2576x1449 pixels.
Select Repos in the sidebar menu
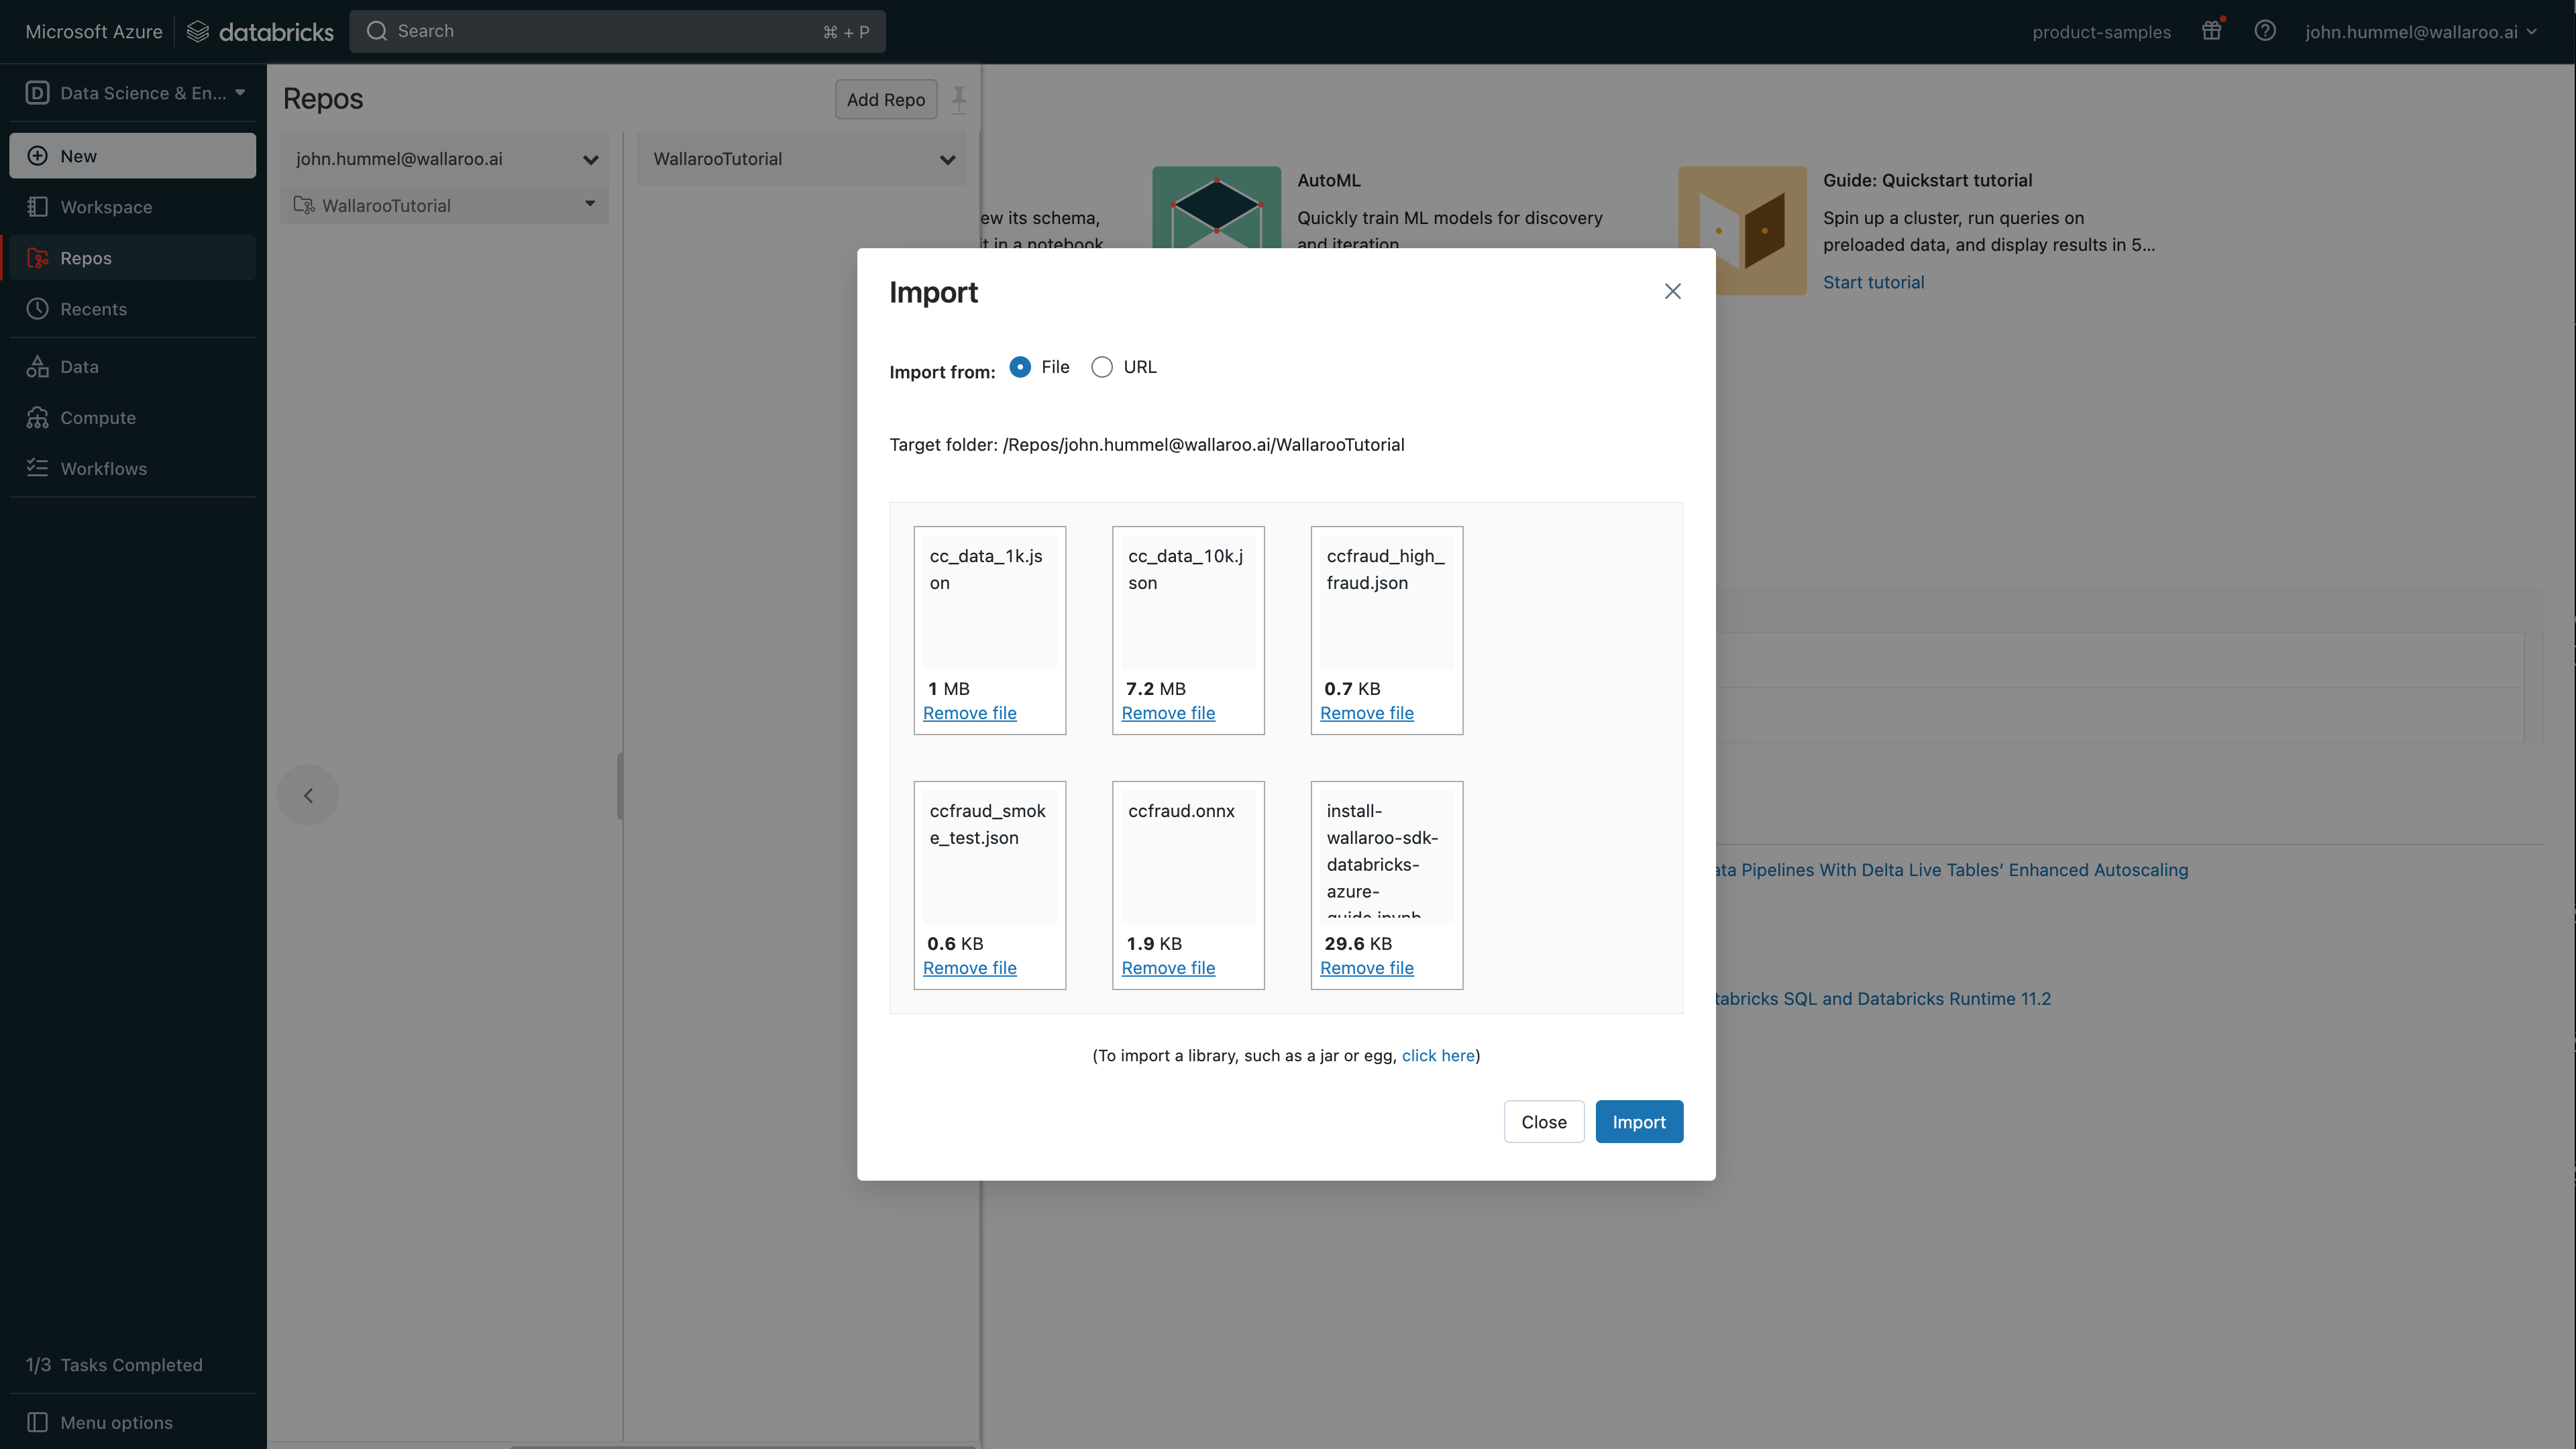pyautogui.click(x=86, y=258)
